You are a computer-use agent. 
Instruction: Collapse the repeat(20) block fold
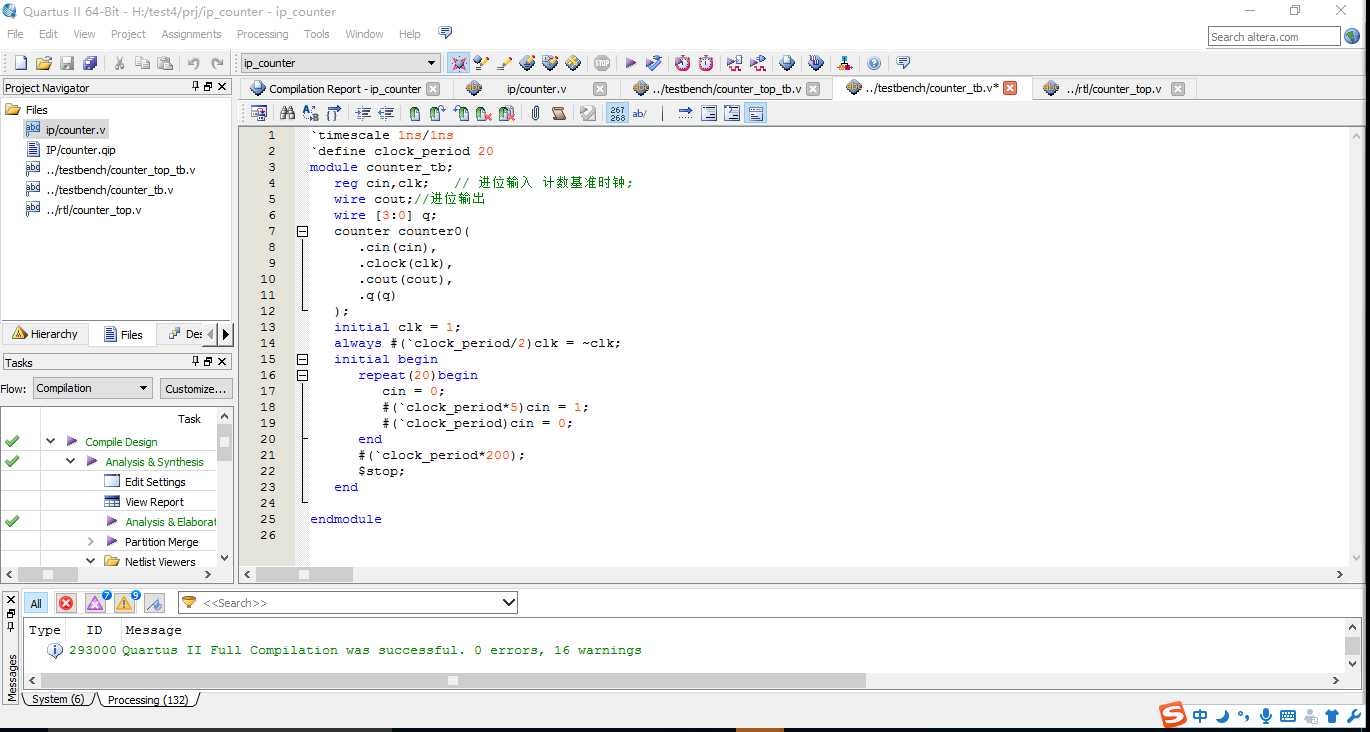pos(302,375)
